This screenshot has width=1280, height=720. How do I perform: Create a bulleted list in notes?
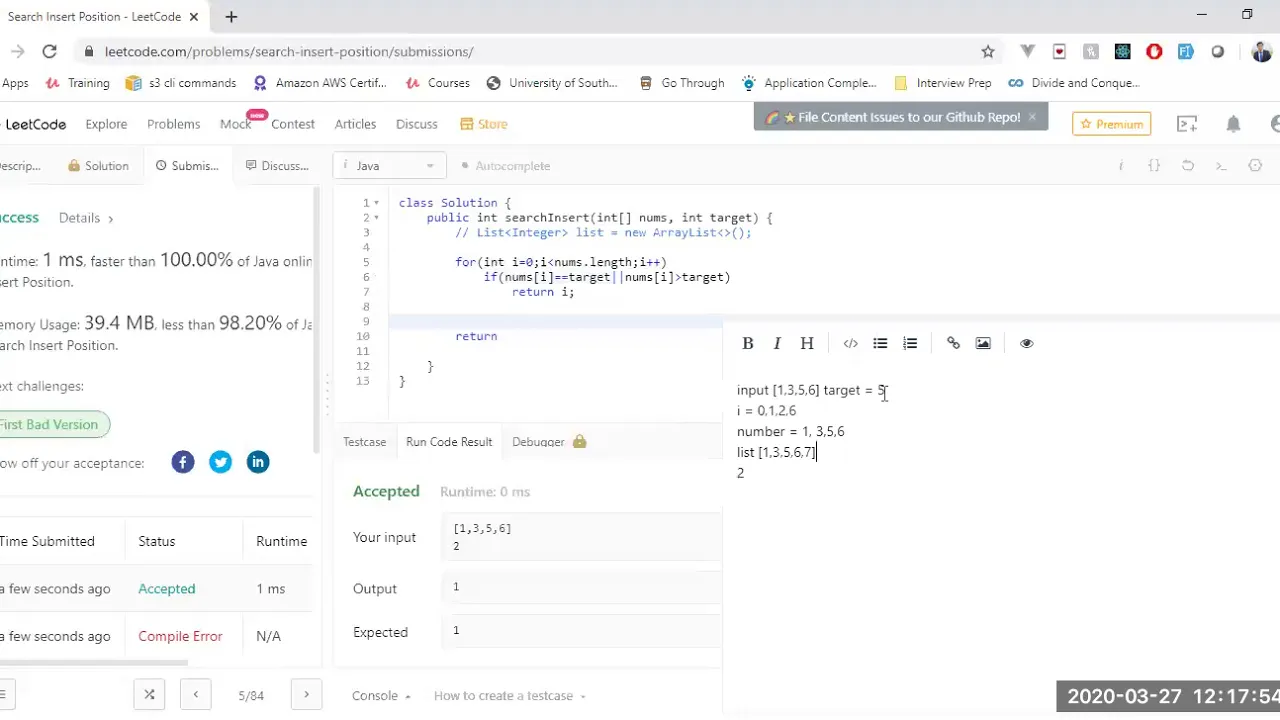(880, 343)
